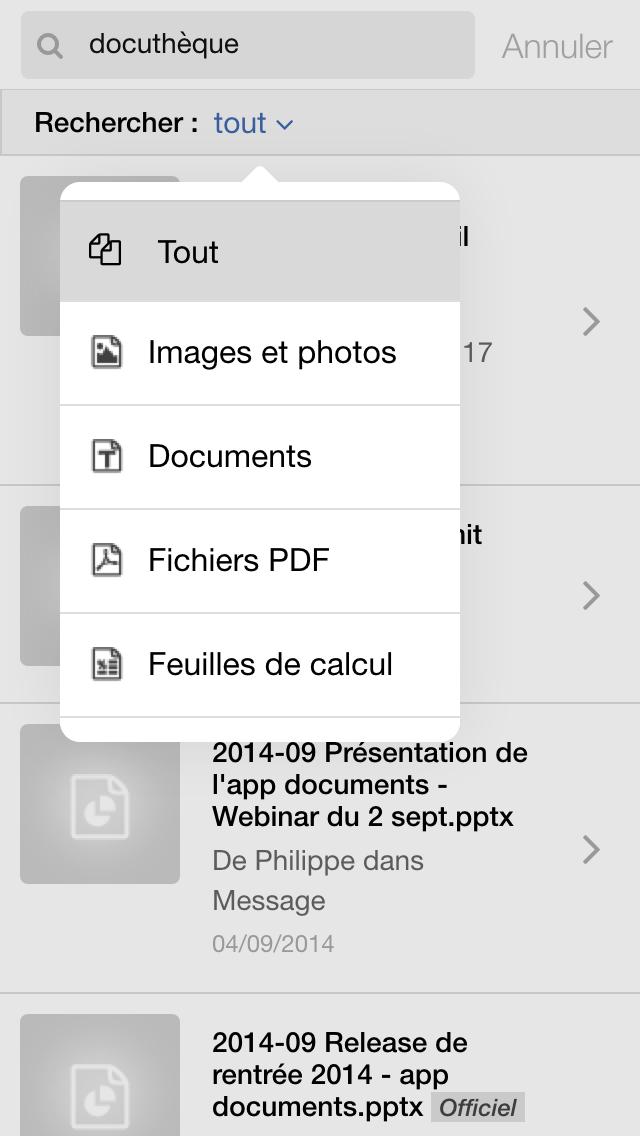Filter results by "Fichiers PDF"
Image resolution: width=640 pixels, height=1136 pixels.
point(238,560)
